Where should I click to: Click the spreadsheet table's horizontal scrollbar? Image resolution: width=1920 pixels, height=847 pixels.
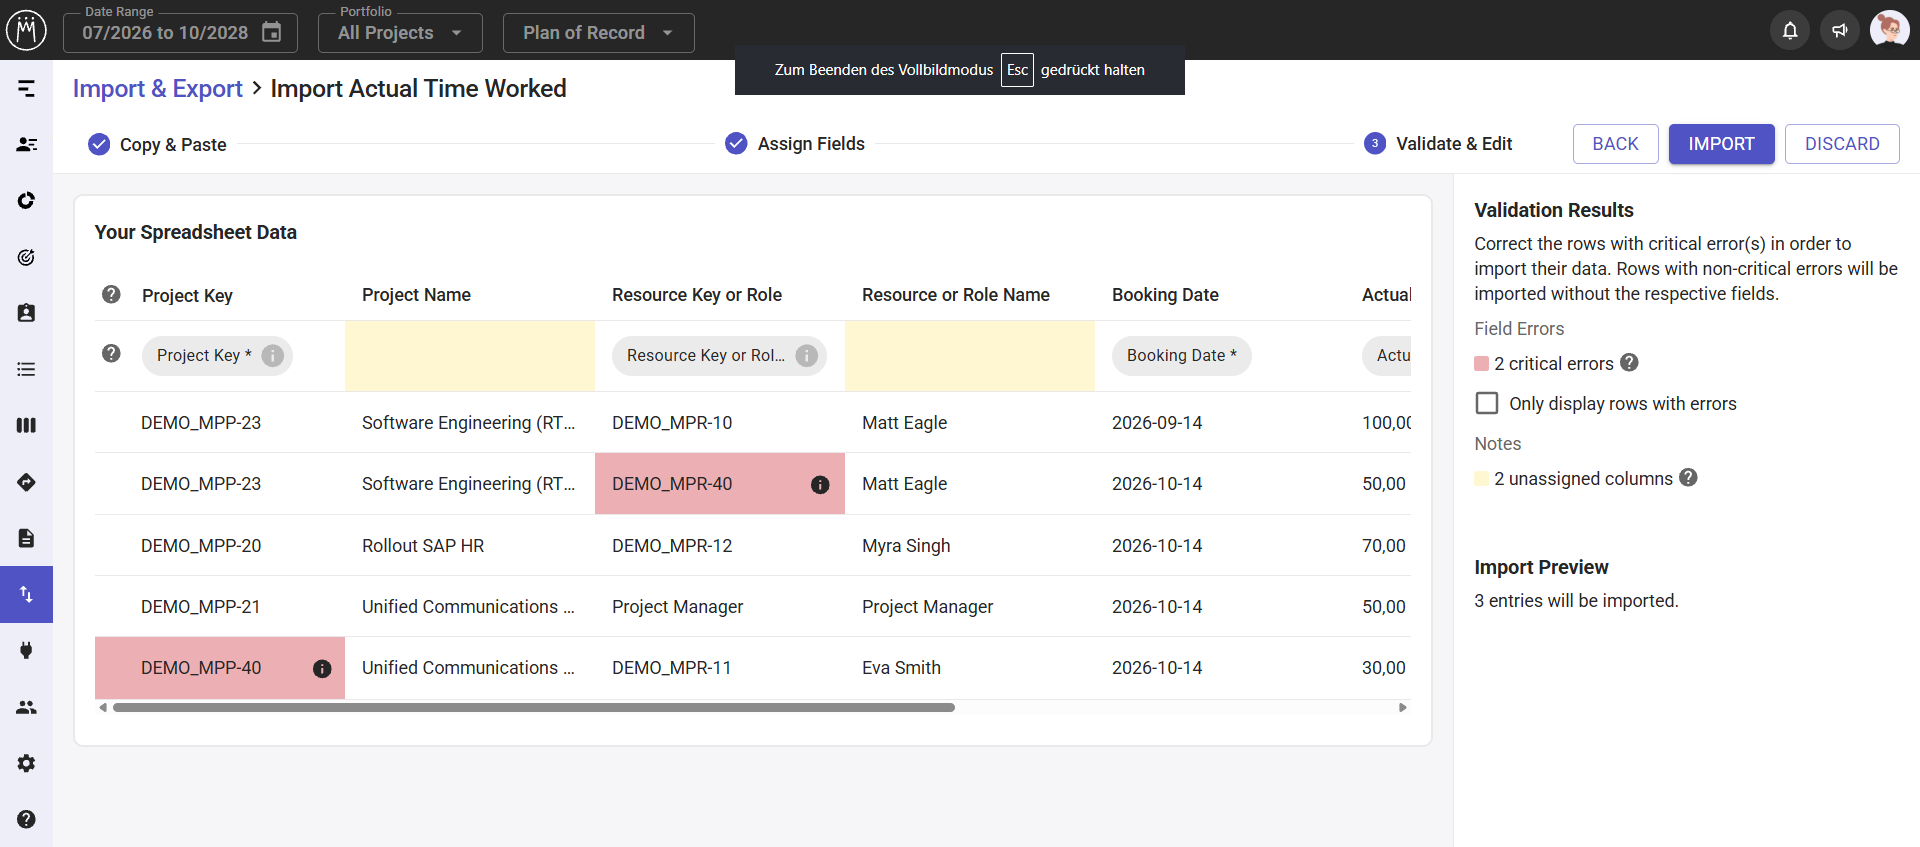pyautogui.click(x=534, y=707)
